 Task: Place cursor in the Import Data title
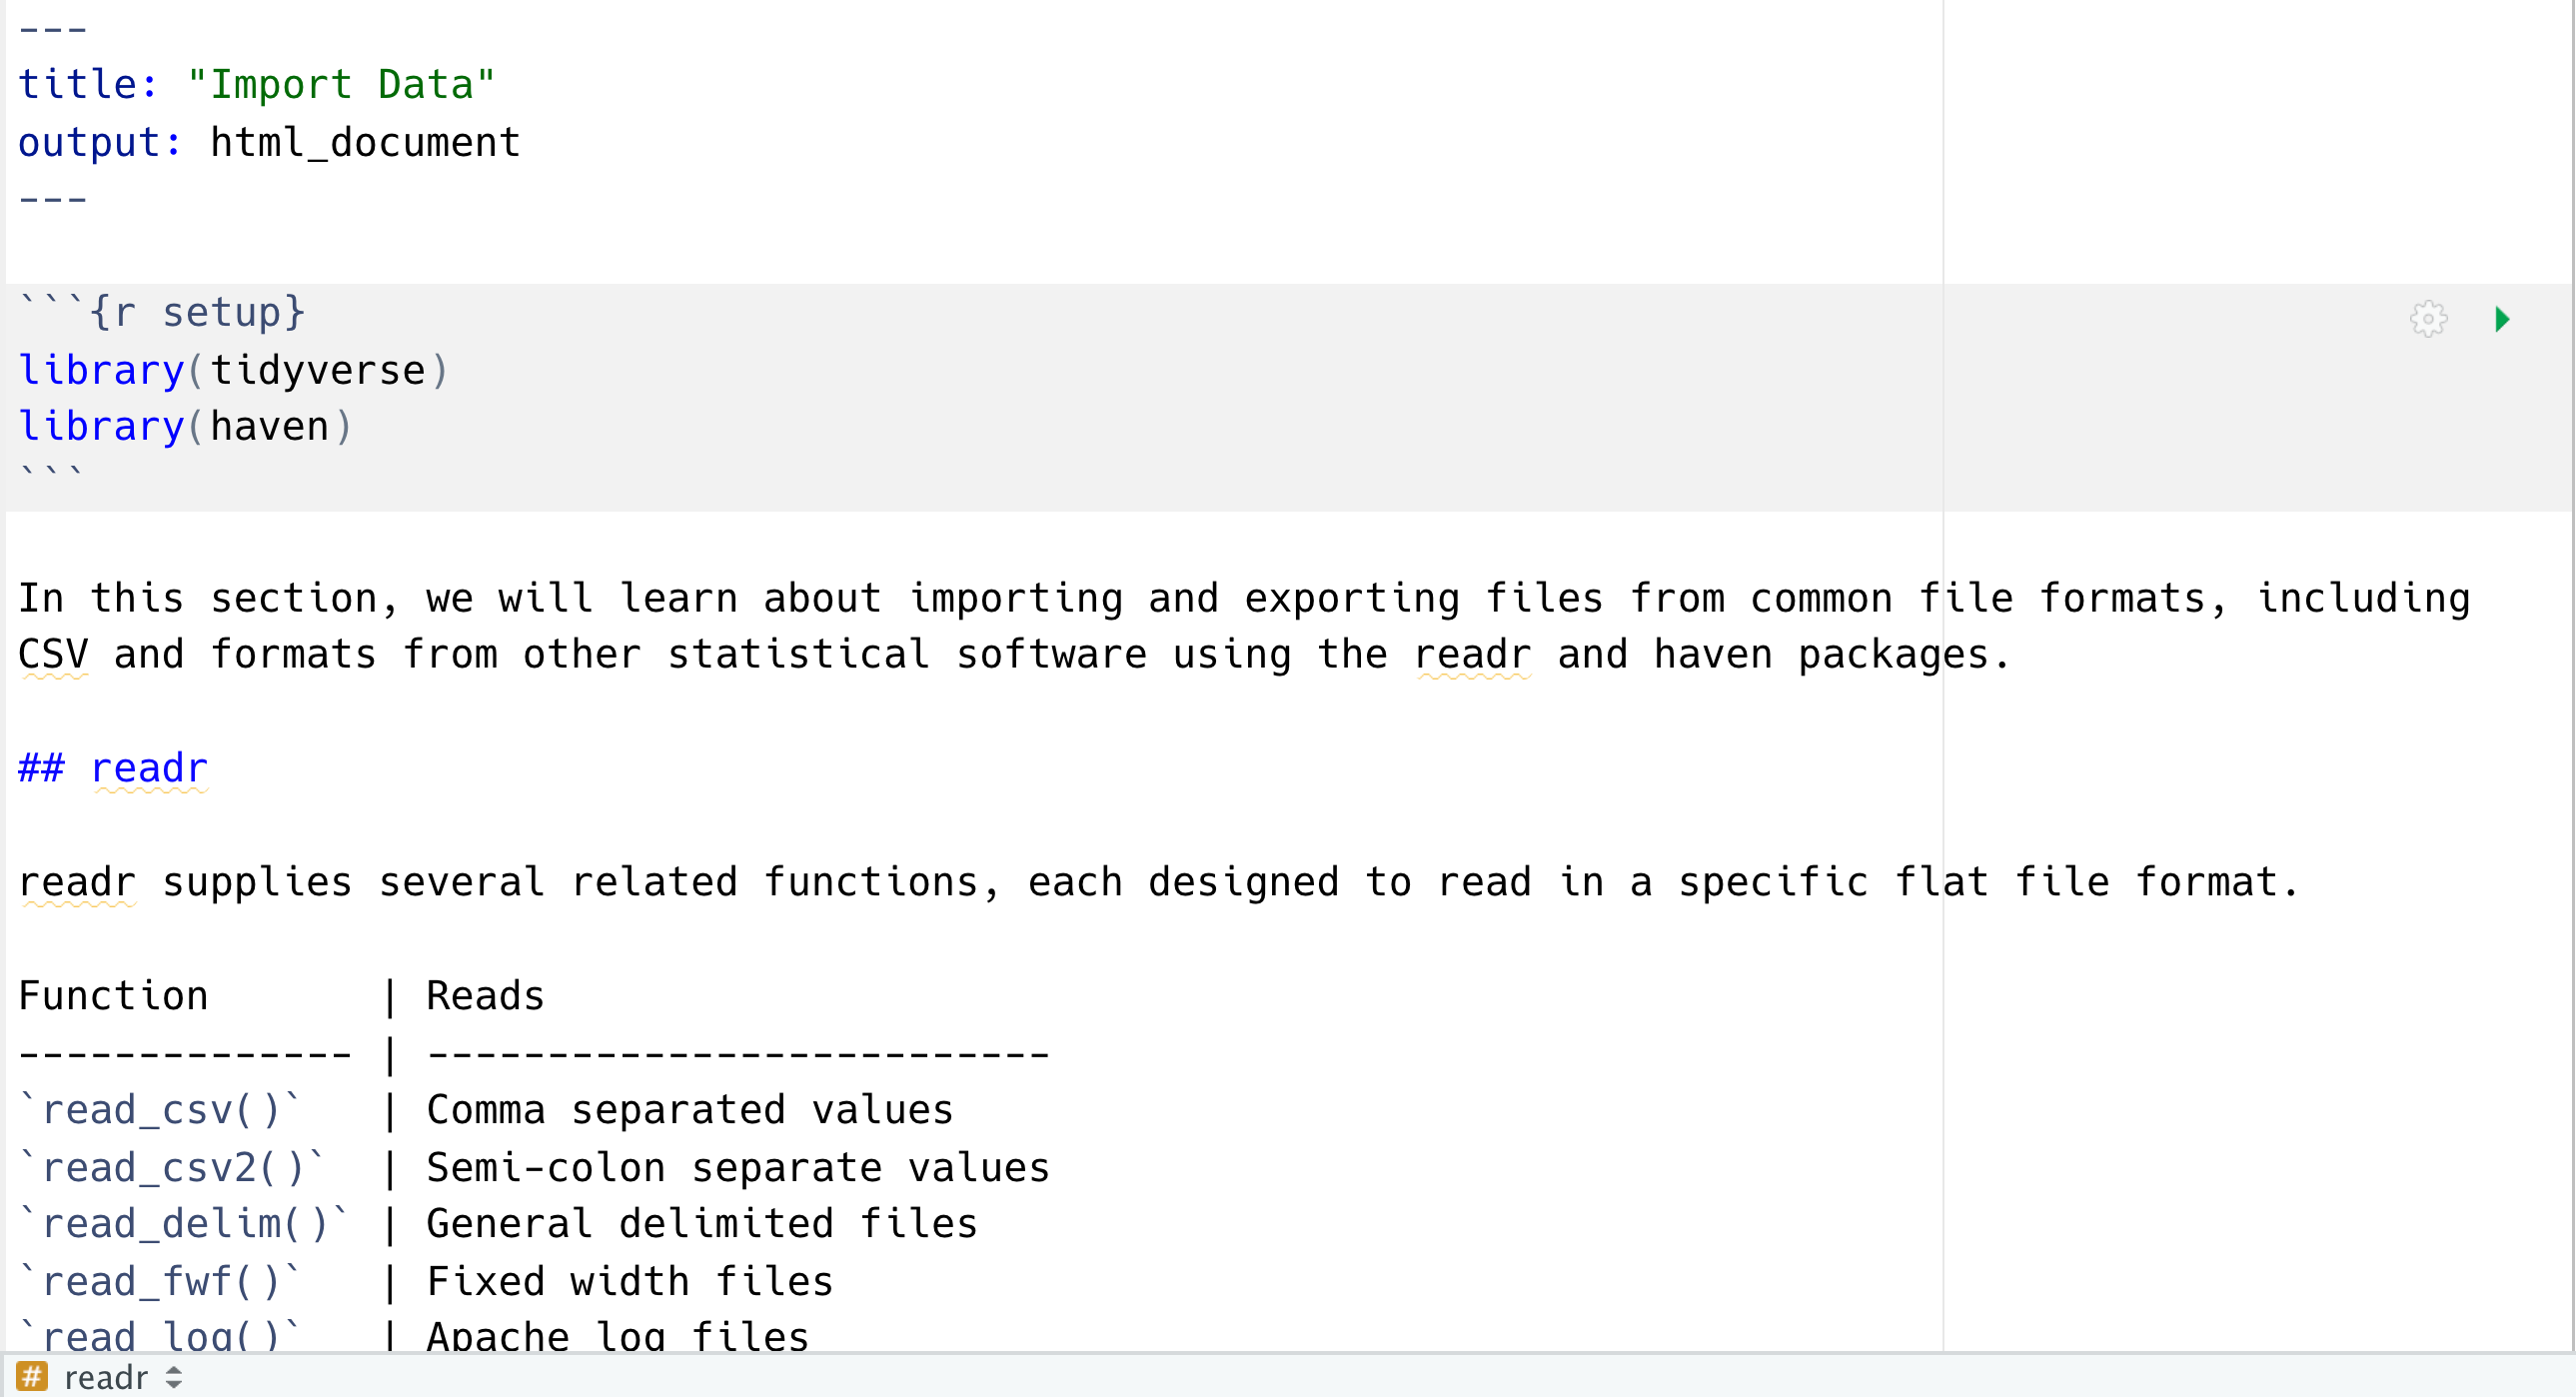click(341, 84)
